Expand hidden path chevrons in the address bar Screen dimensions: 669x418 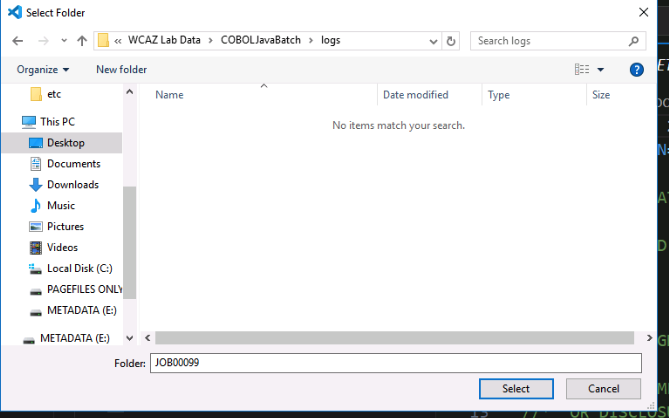point(118,41)
